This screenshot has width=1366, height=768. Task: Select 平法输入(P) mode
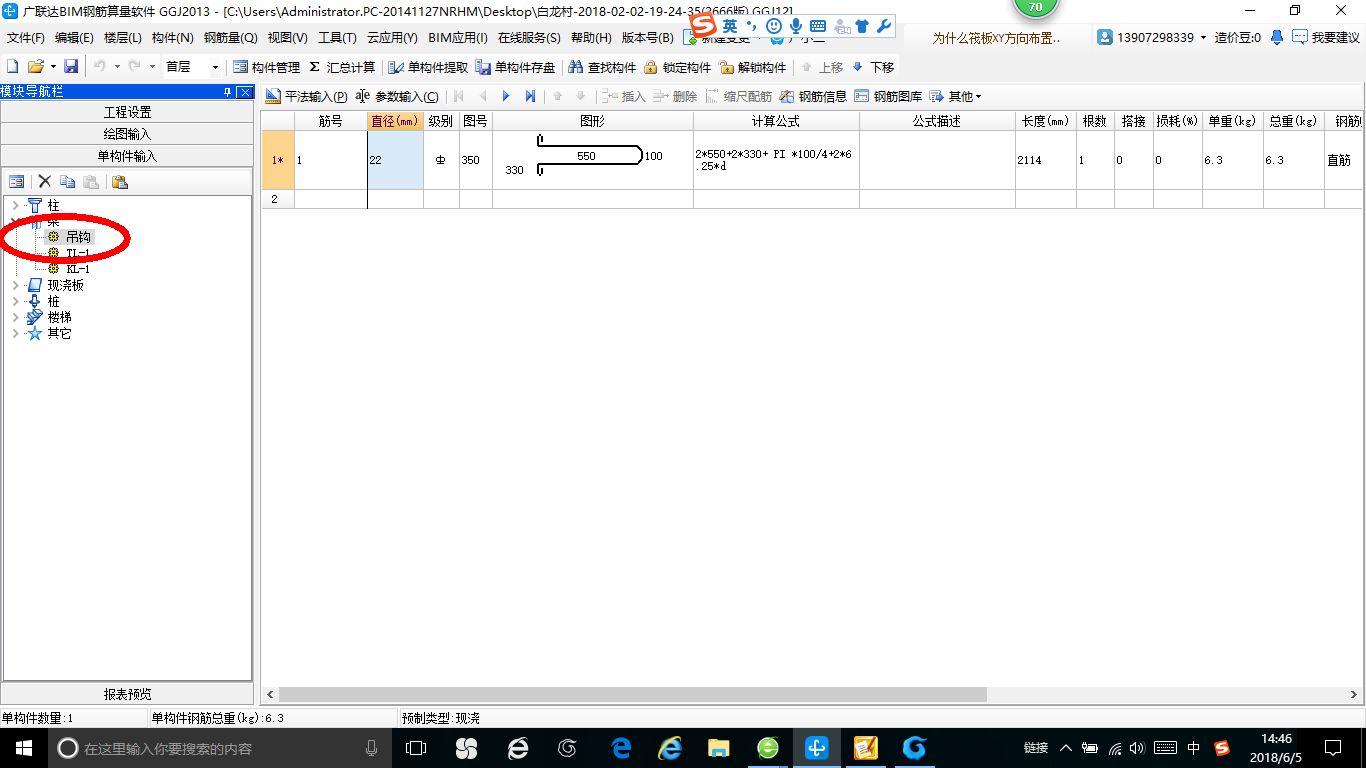coord(306,97)
